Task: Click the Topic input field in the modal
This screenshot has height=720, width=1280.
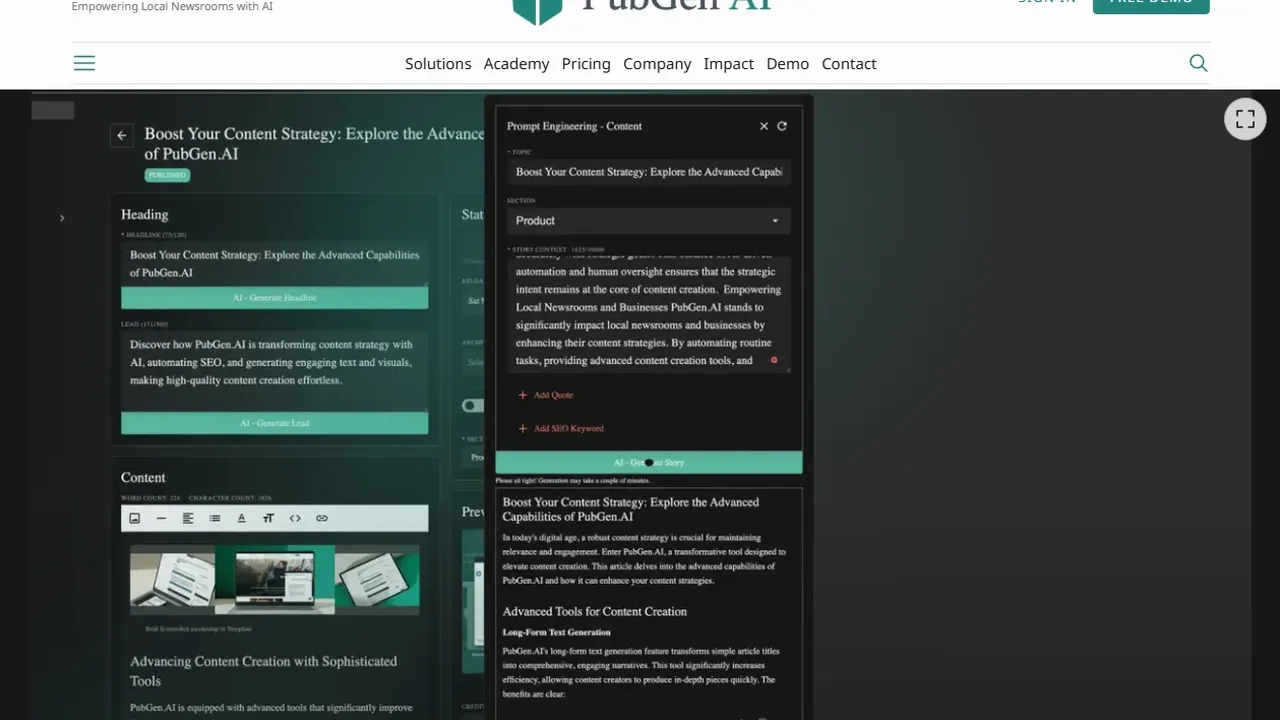Action: [648, 172]
